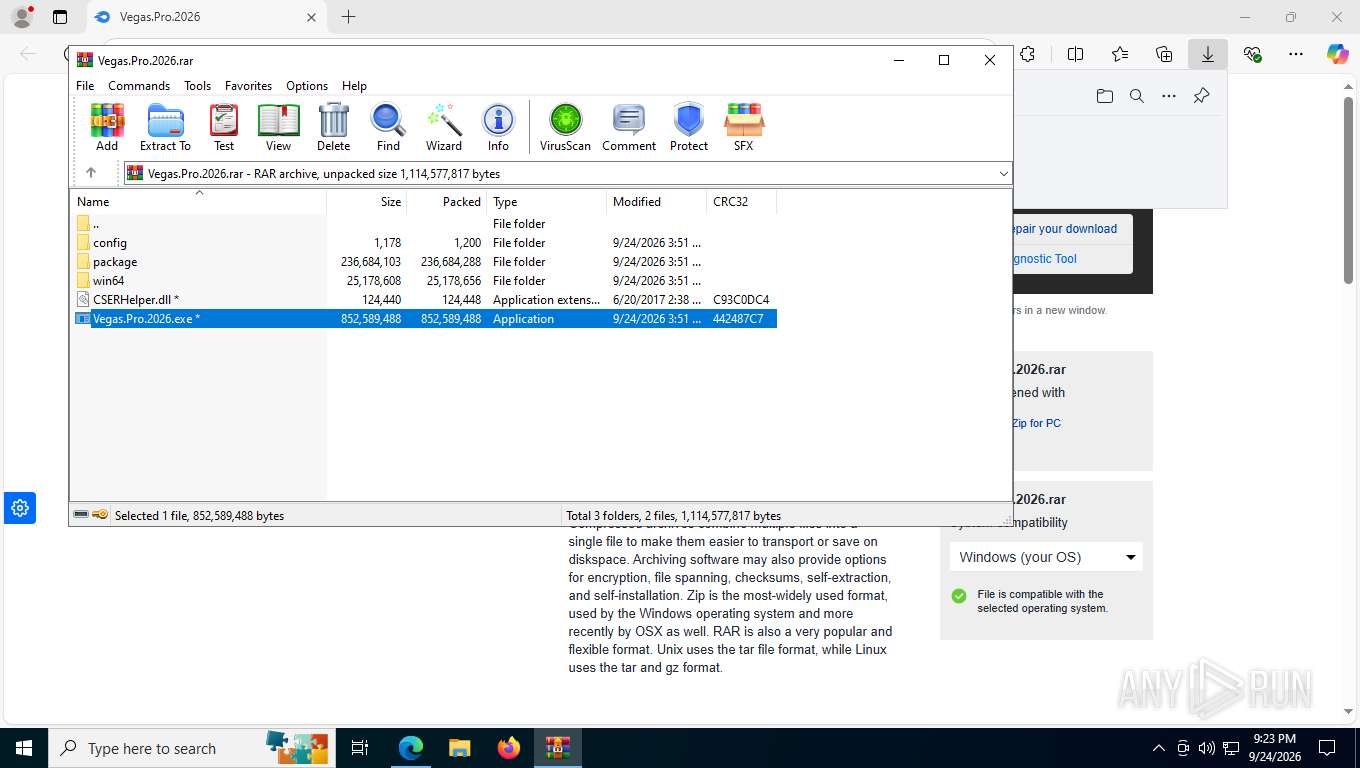Open the Windows Start menu
This screenshot has width=1360, height=768.
point(24,748)
